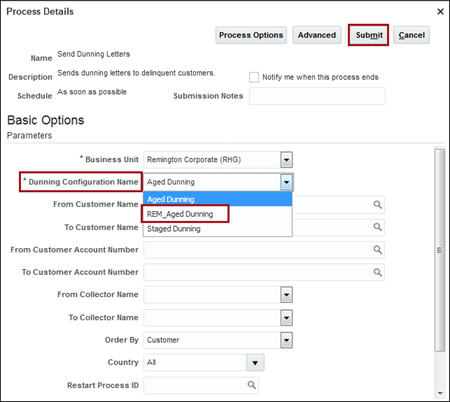Enable Notify me when this process ends
Viewport: 450px width, 402px height.
click(254, 77)
